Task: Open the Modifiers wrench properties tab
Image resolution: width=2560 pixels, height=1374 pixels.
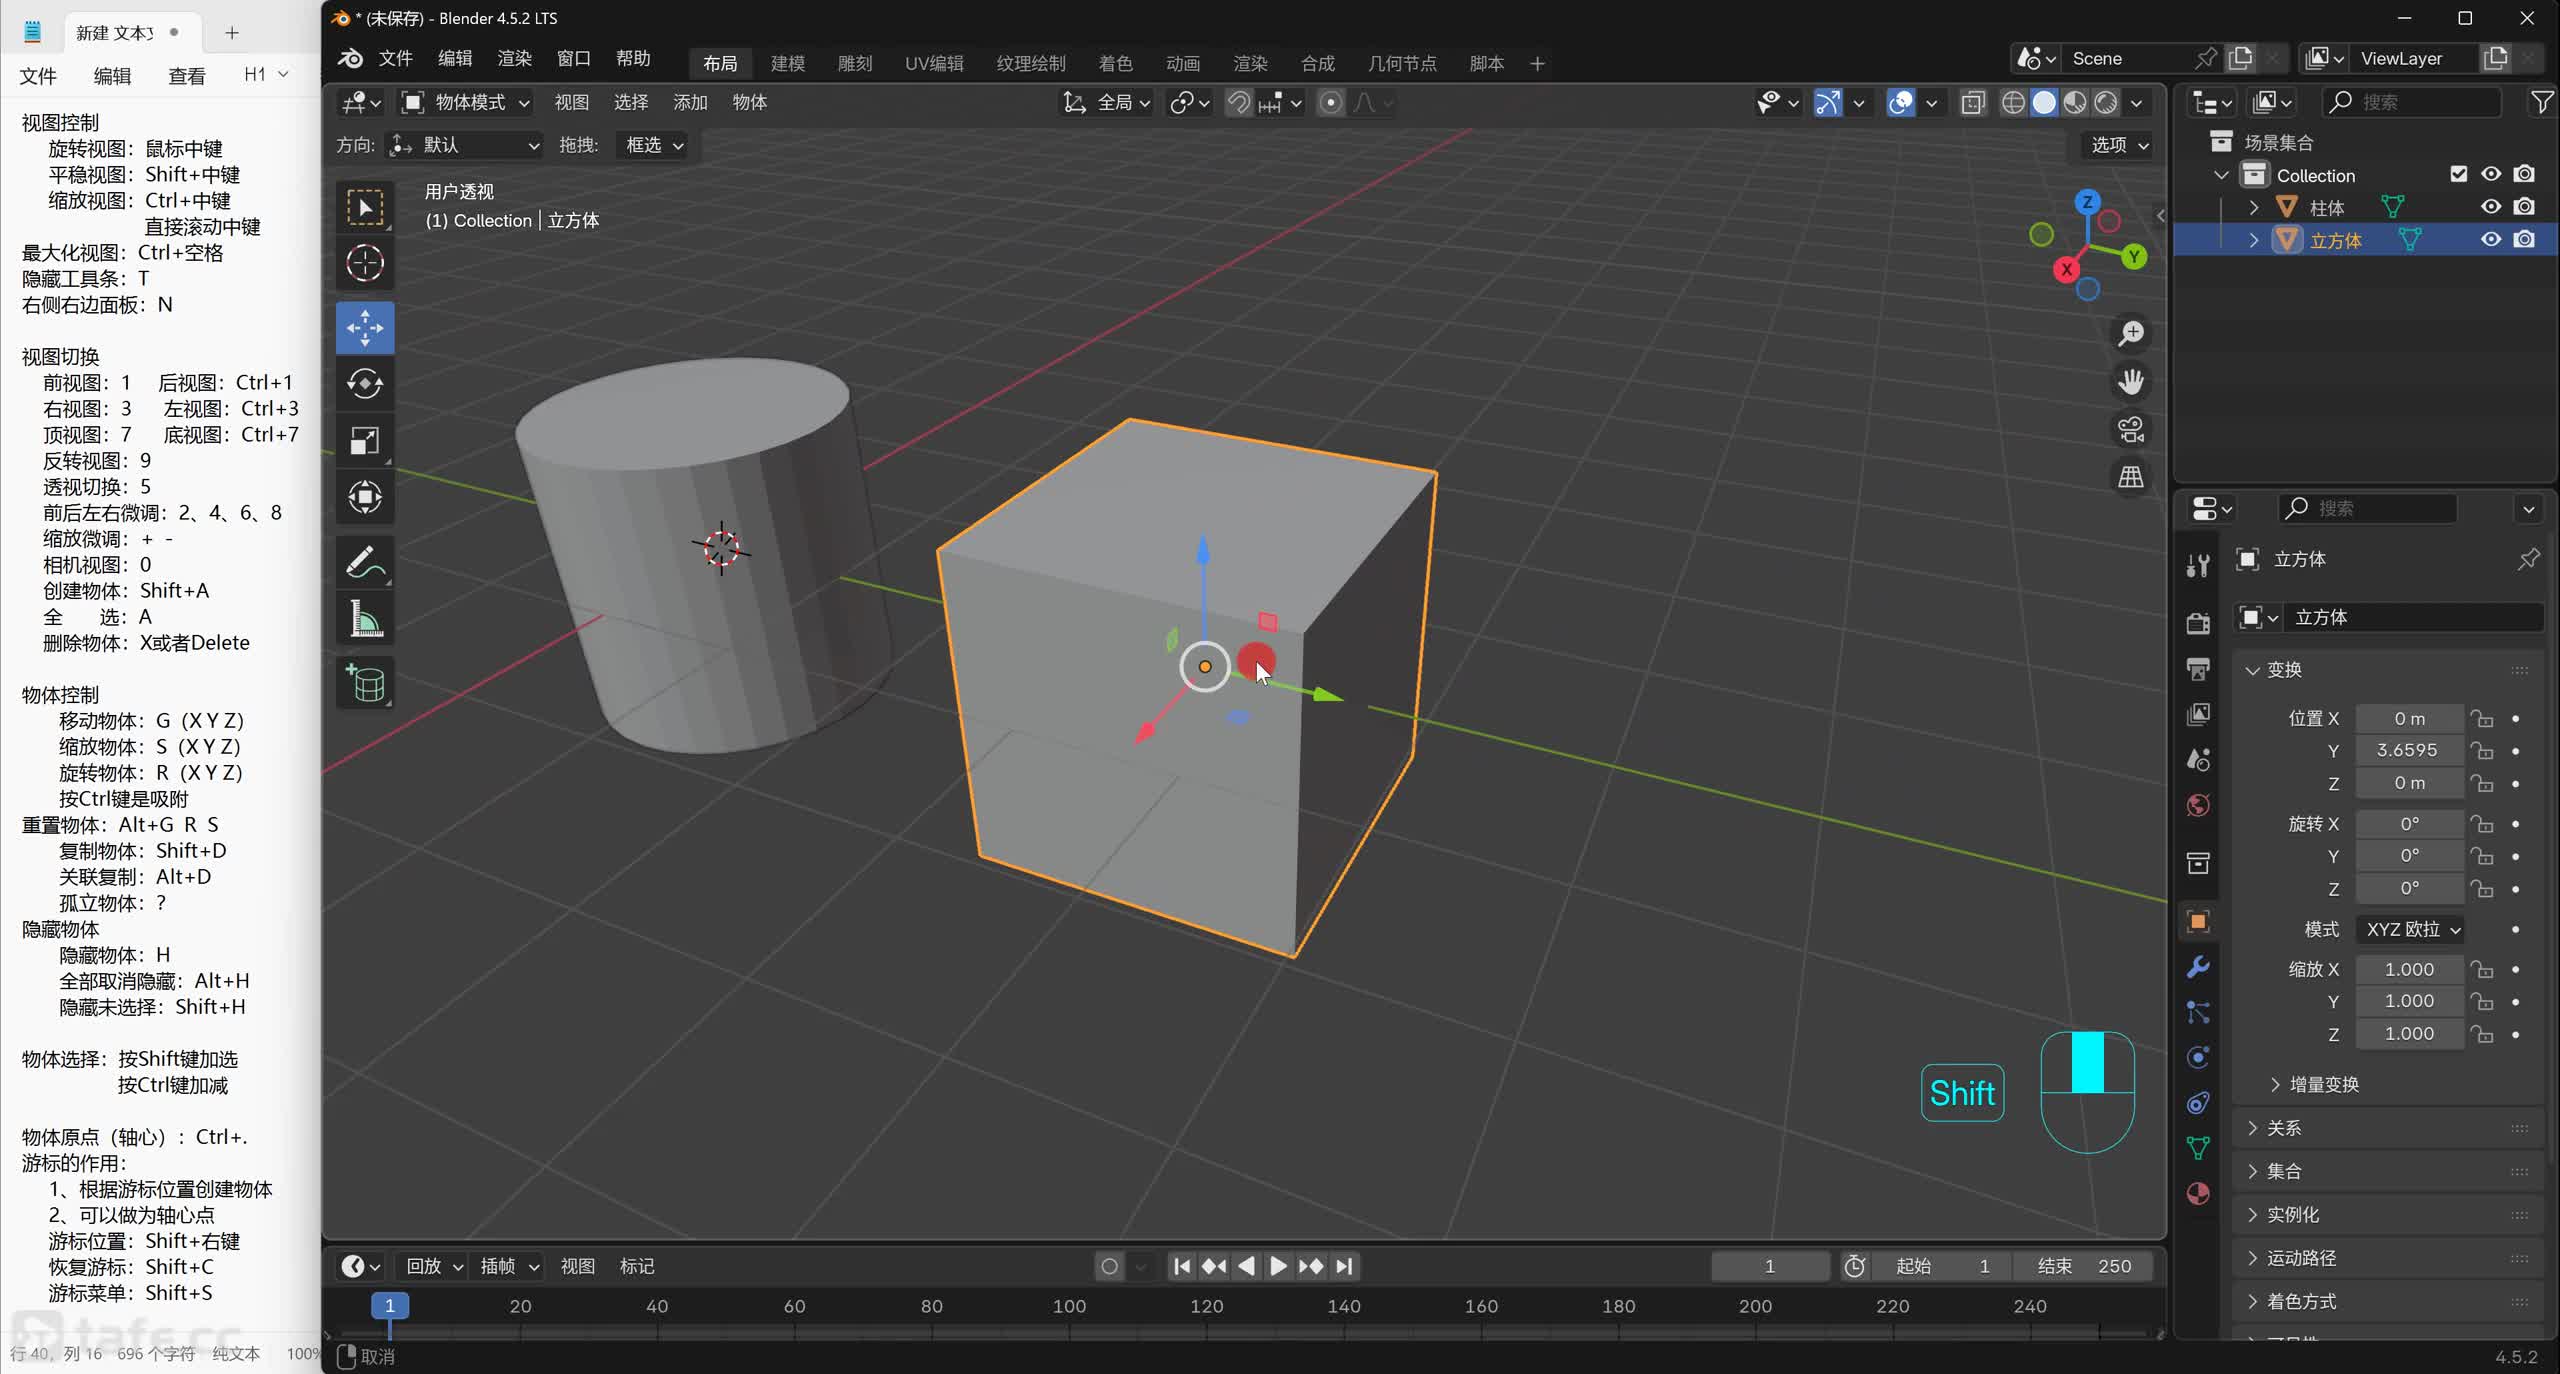Action: (x=2198, y=967)
